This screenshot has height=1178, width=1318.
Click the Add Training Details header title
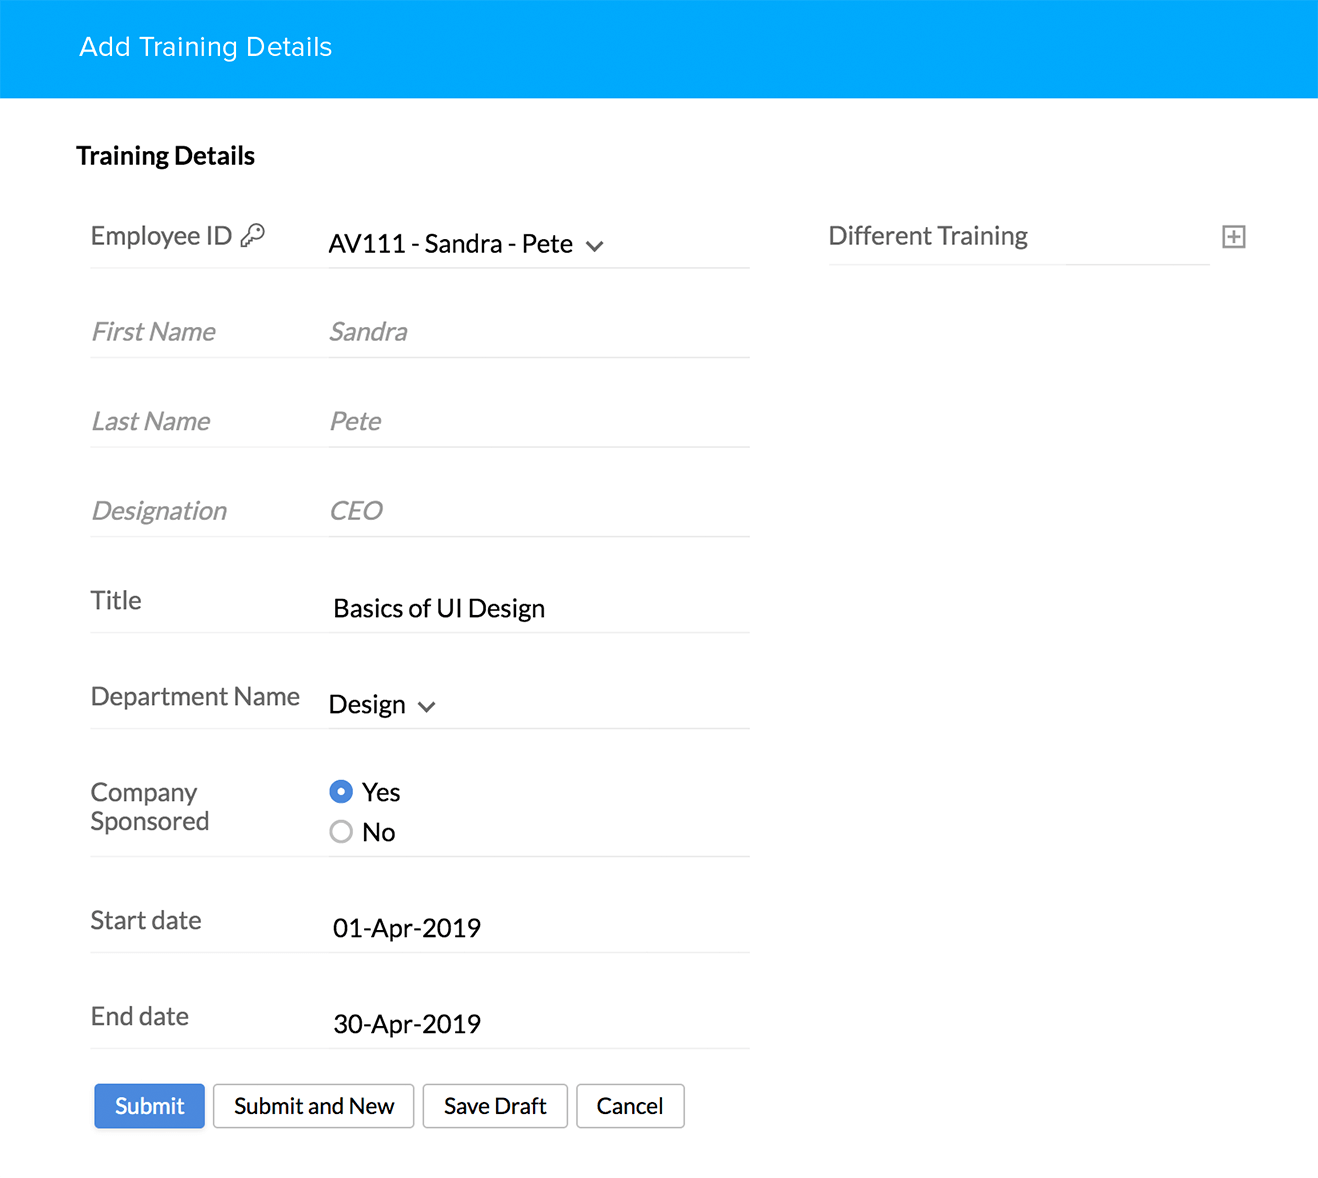pyautogui.click(x=206, y=47)
